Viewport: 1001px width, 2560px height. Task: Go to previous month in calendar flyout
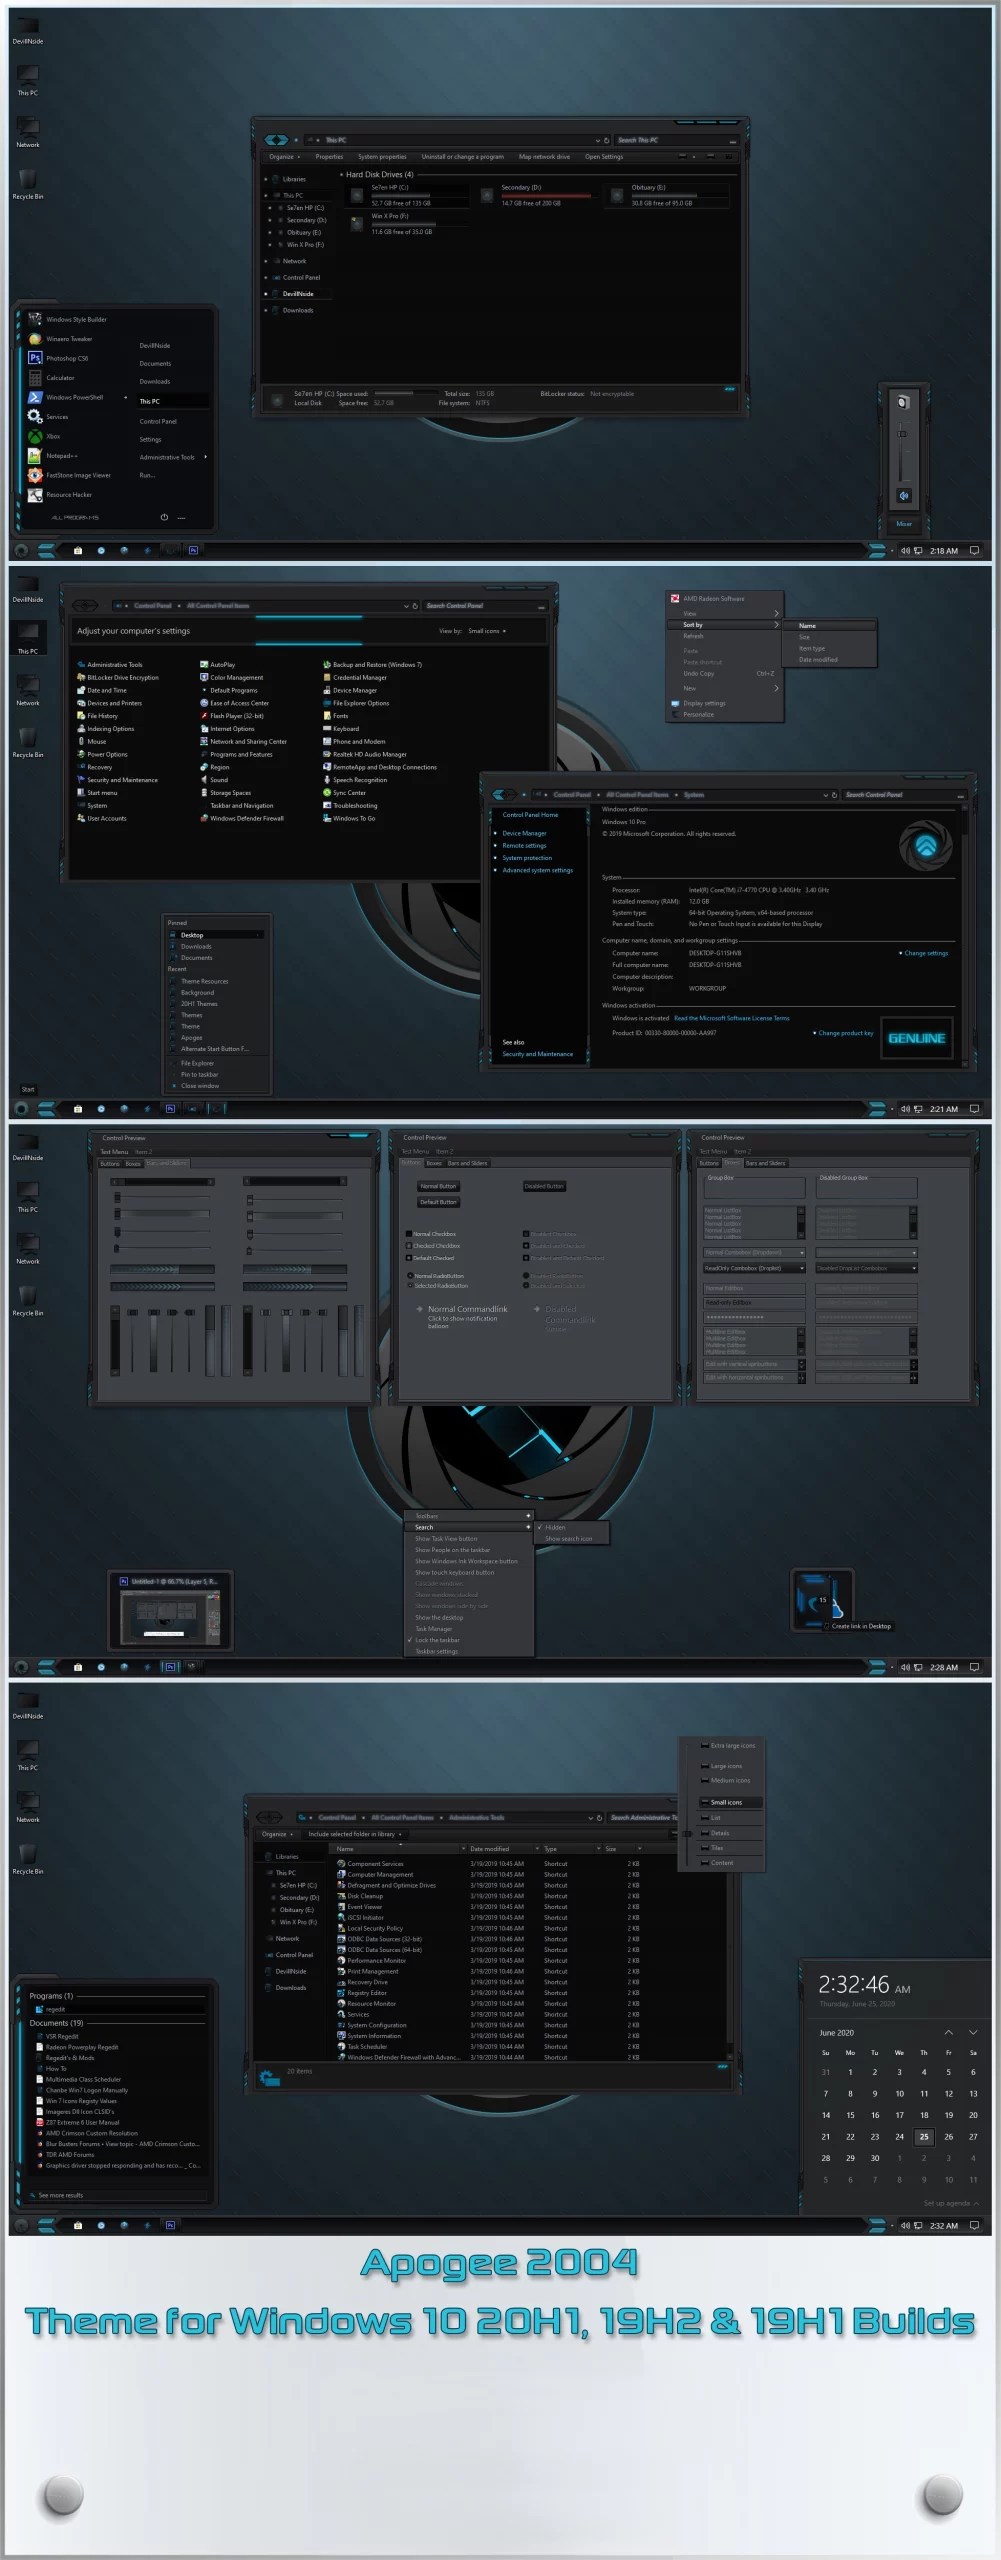click(949, 2033)
